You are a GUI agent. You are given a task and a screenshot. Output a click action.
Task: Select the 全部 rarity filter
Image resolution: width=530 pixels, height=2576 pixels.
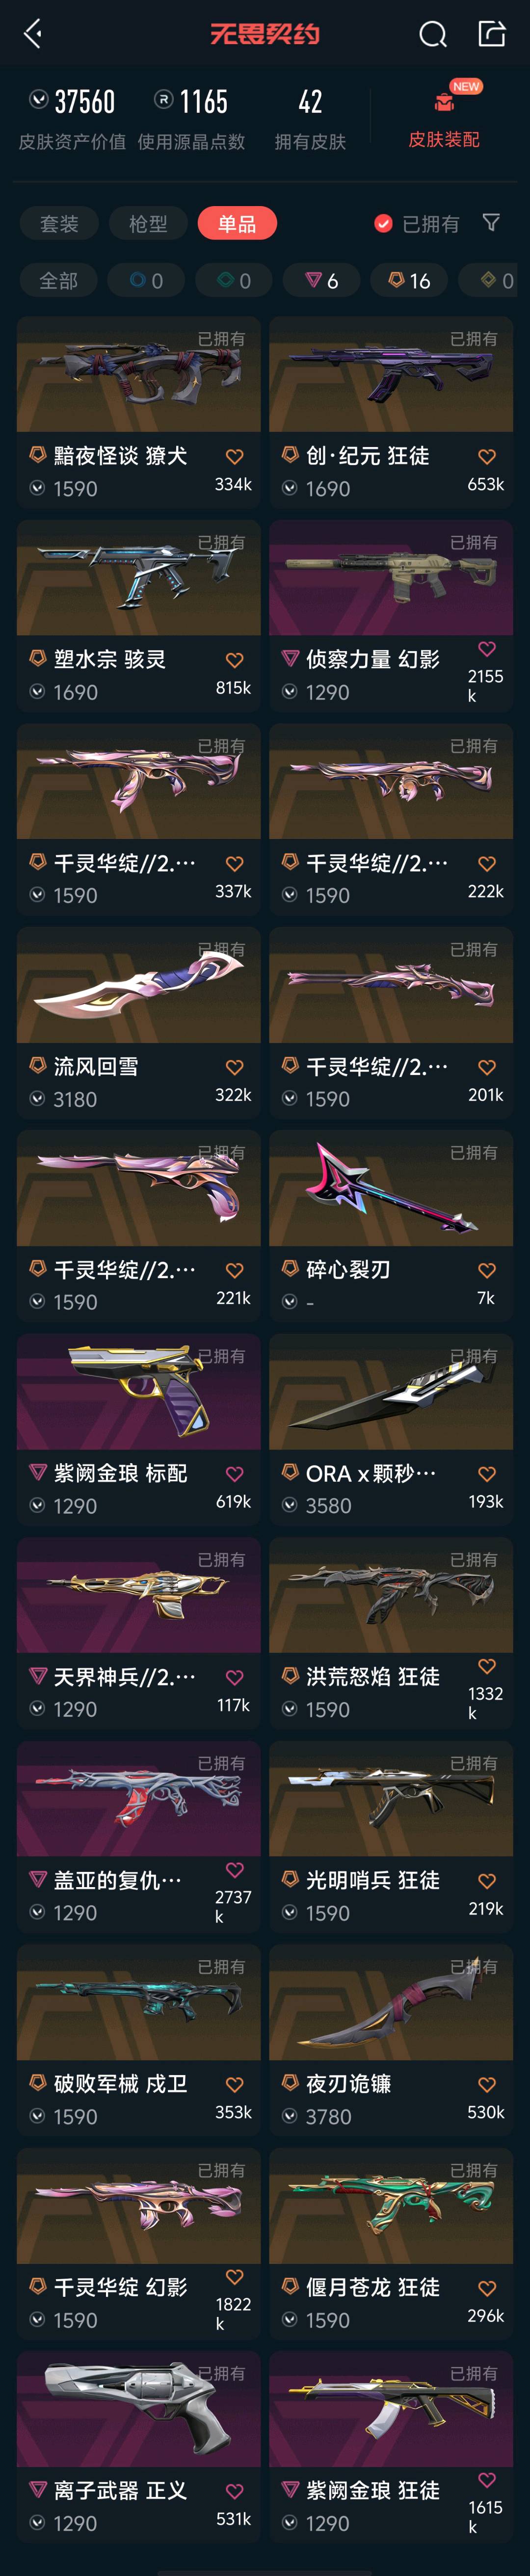tap(58, 281)
